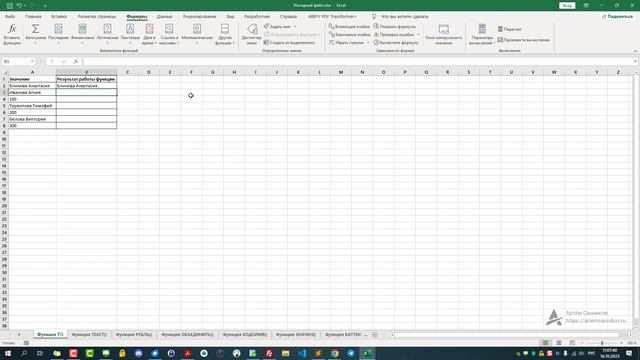Switch to sheet Функция КОДСИМВ()
Screen dimensions: 640x360
245,334
